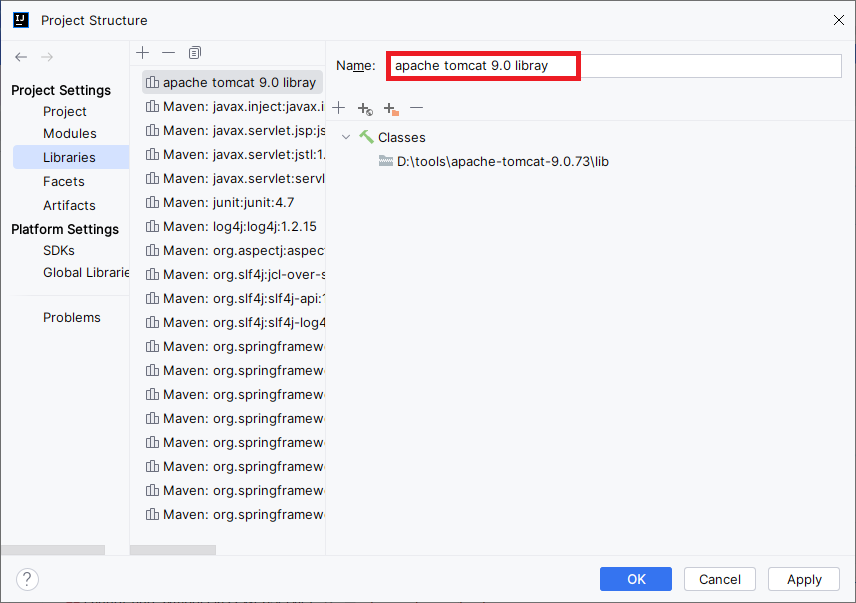The width and height of the screenshot is (856, 603).
Task: Open Facets settings page
Action: pos(63,181)
